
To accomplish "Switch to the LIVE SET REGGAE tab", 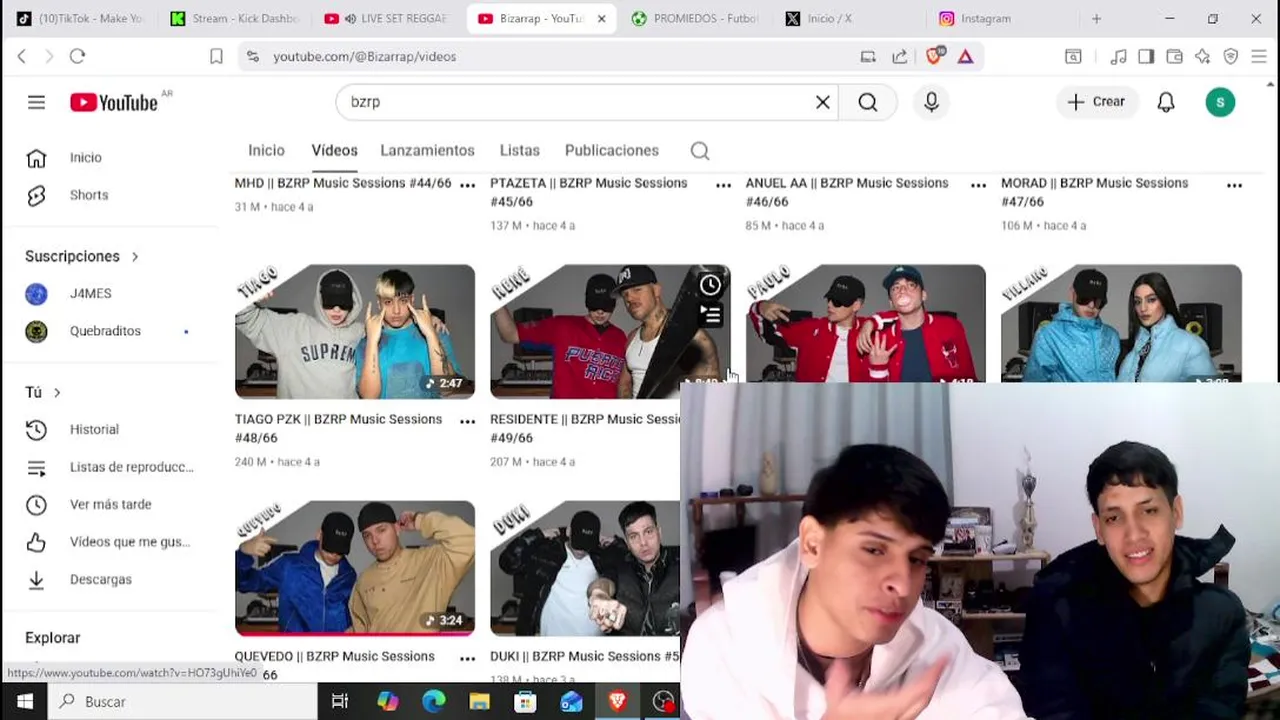I will point(387,18).
